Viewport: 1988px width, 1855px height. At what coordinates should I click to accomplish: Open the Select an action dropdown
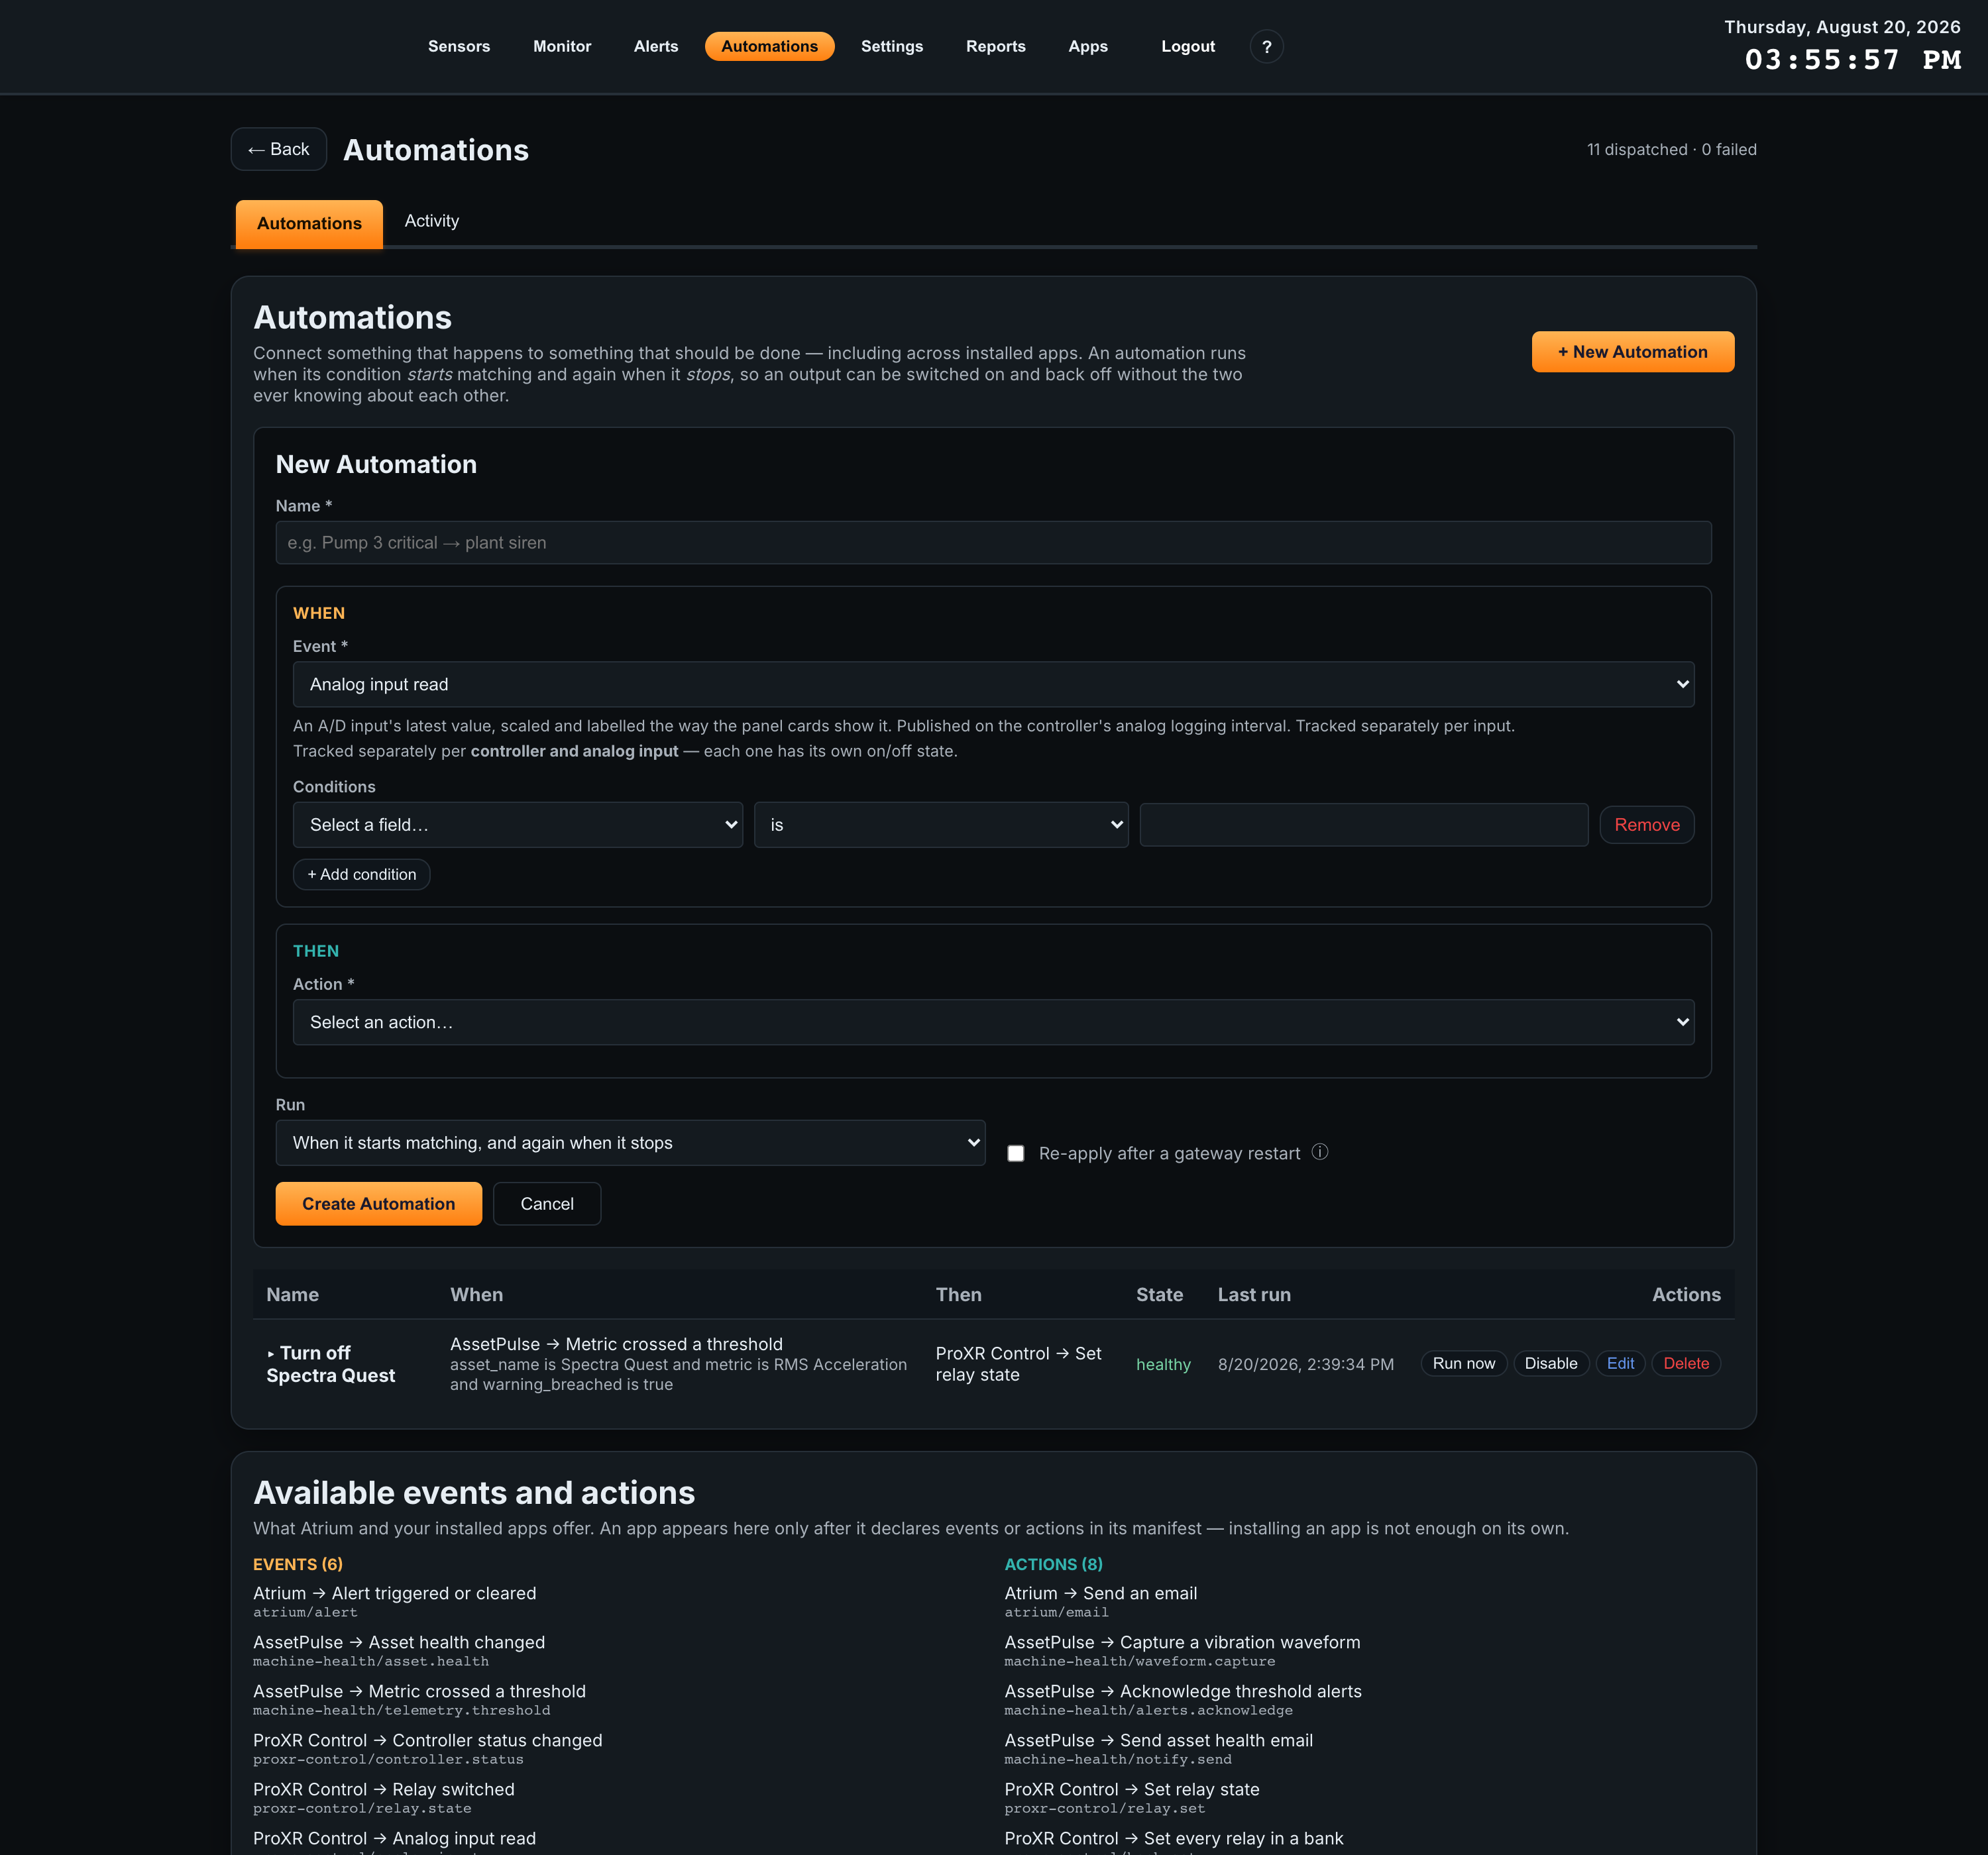pyautogui.click(x=993, y=1022)
